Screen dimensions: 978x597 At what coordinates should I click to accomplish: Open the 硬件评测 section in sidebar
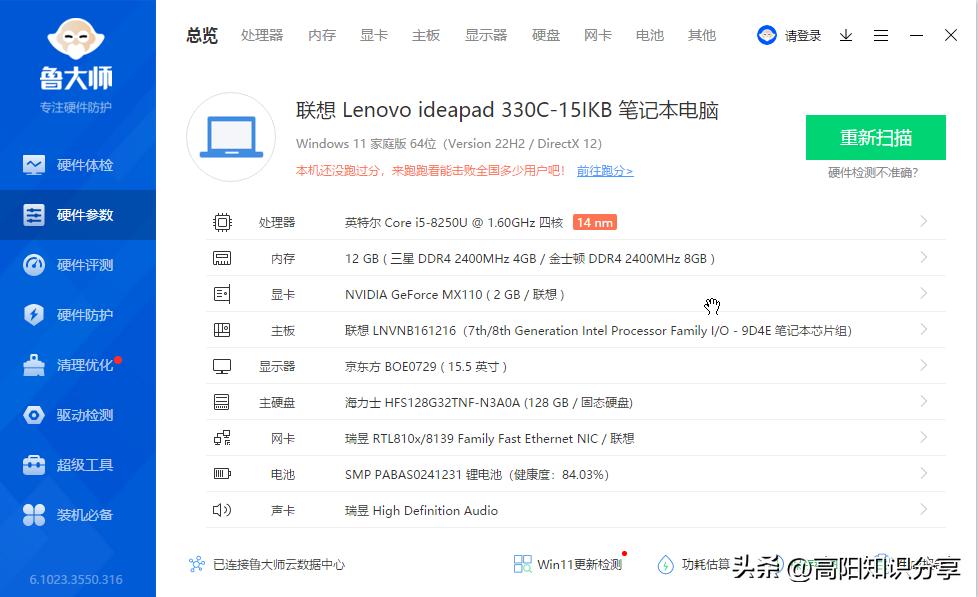(78, 264)
